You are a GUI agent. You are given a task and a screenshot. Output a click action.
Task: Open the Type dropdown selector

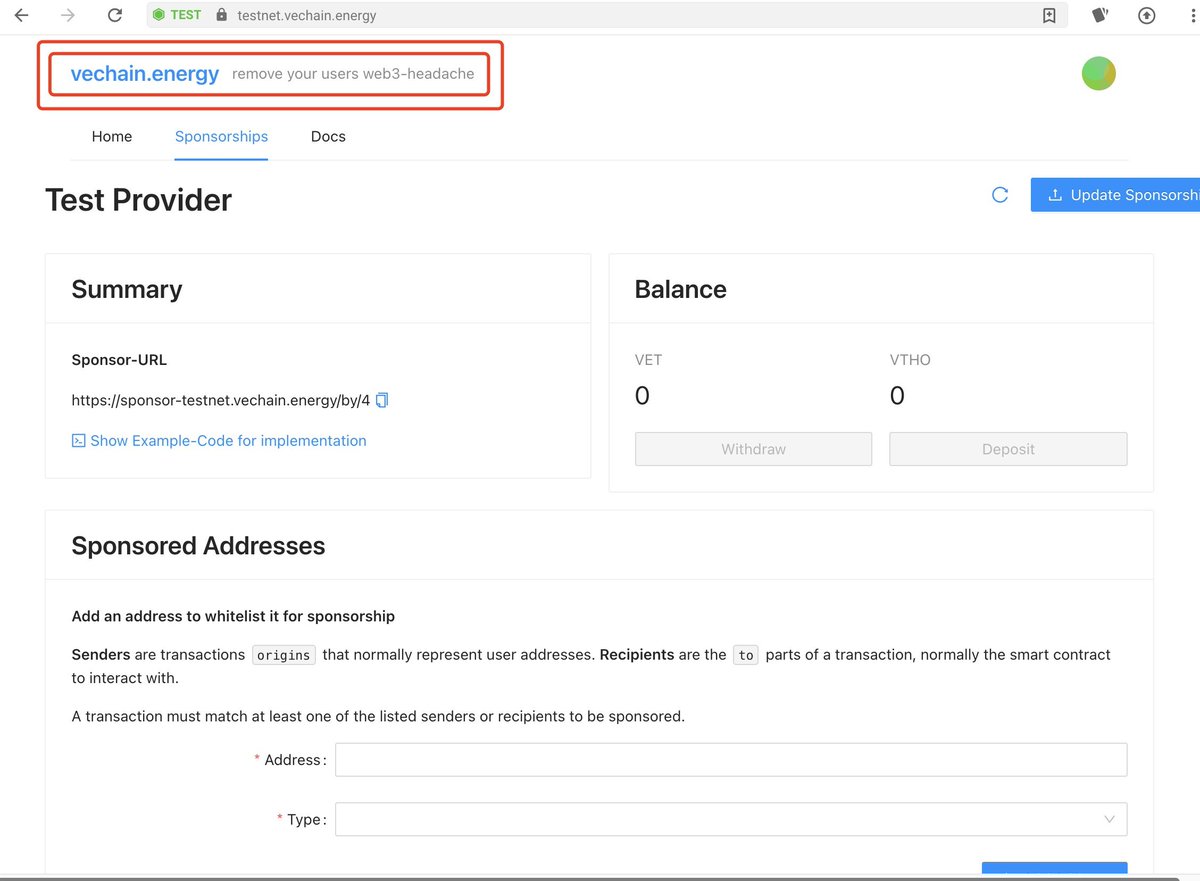tap(730, 819)
